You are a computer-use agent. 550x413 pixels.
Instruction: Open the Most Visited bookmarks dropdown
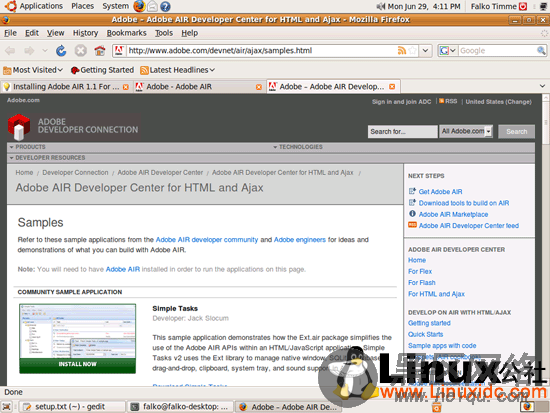pyautogui.click(x=33, y=70)
